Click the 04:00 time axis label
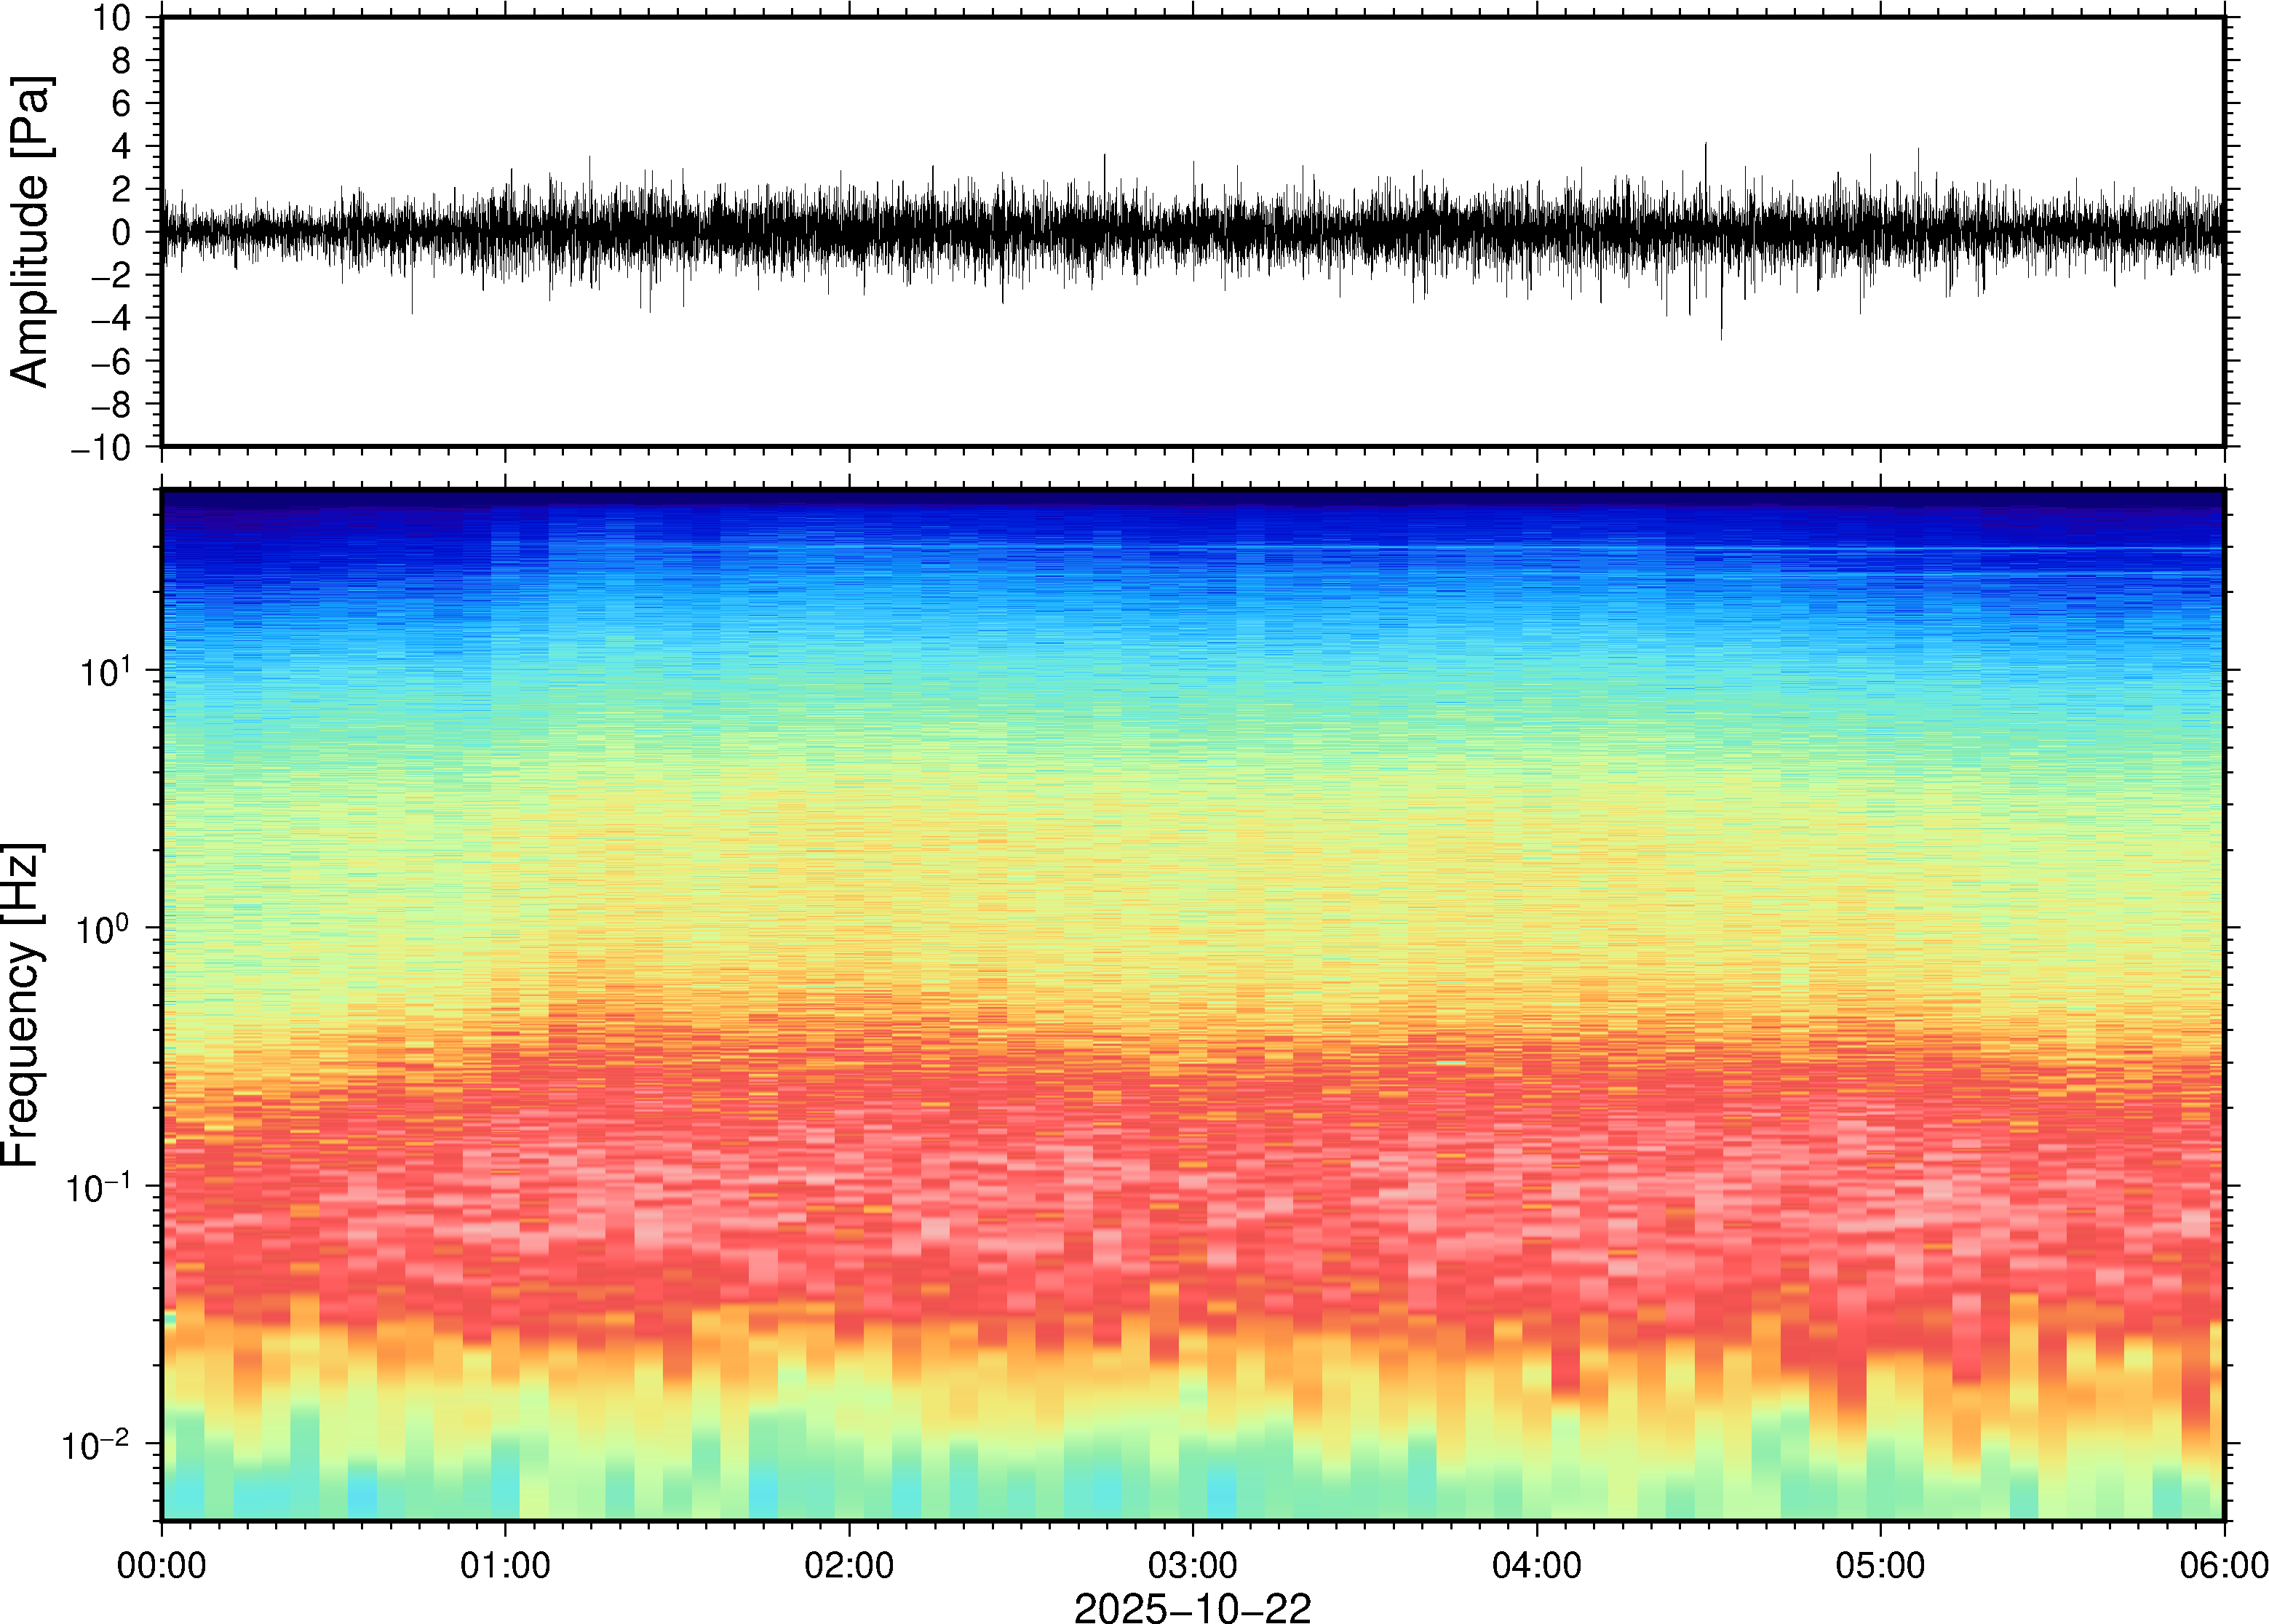Image resolution: width=2269 pixels, height=1624 pixels. click(x=1536, y=1565)
